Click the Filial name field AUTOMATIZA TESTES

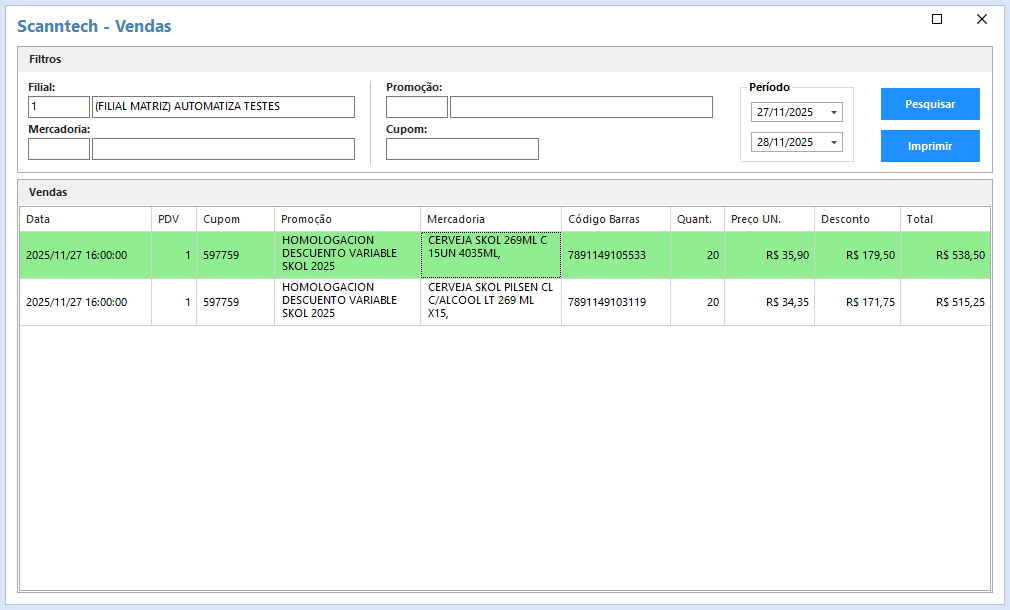pyautogui.click(x=223, y=107)
